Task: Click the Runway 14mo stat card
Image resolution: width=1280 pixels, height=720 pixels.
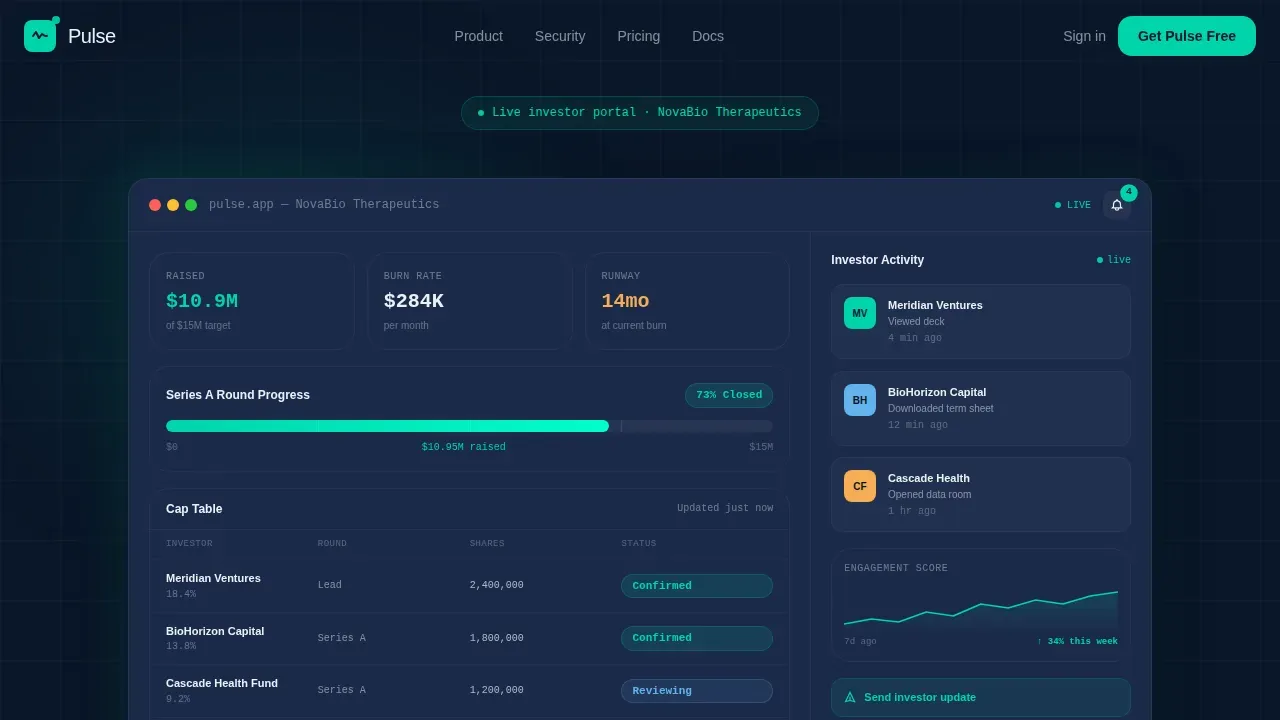Action: [687, 301]
